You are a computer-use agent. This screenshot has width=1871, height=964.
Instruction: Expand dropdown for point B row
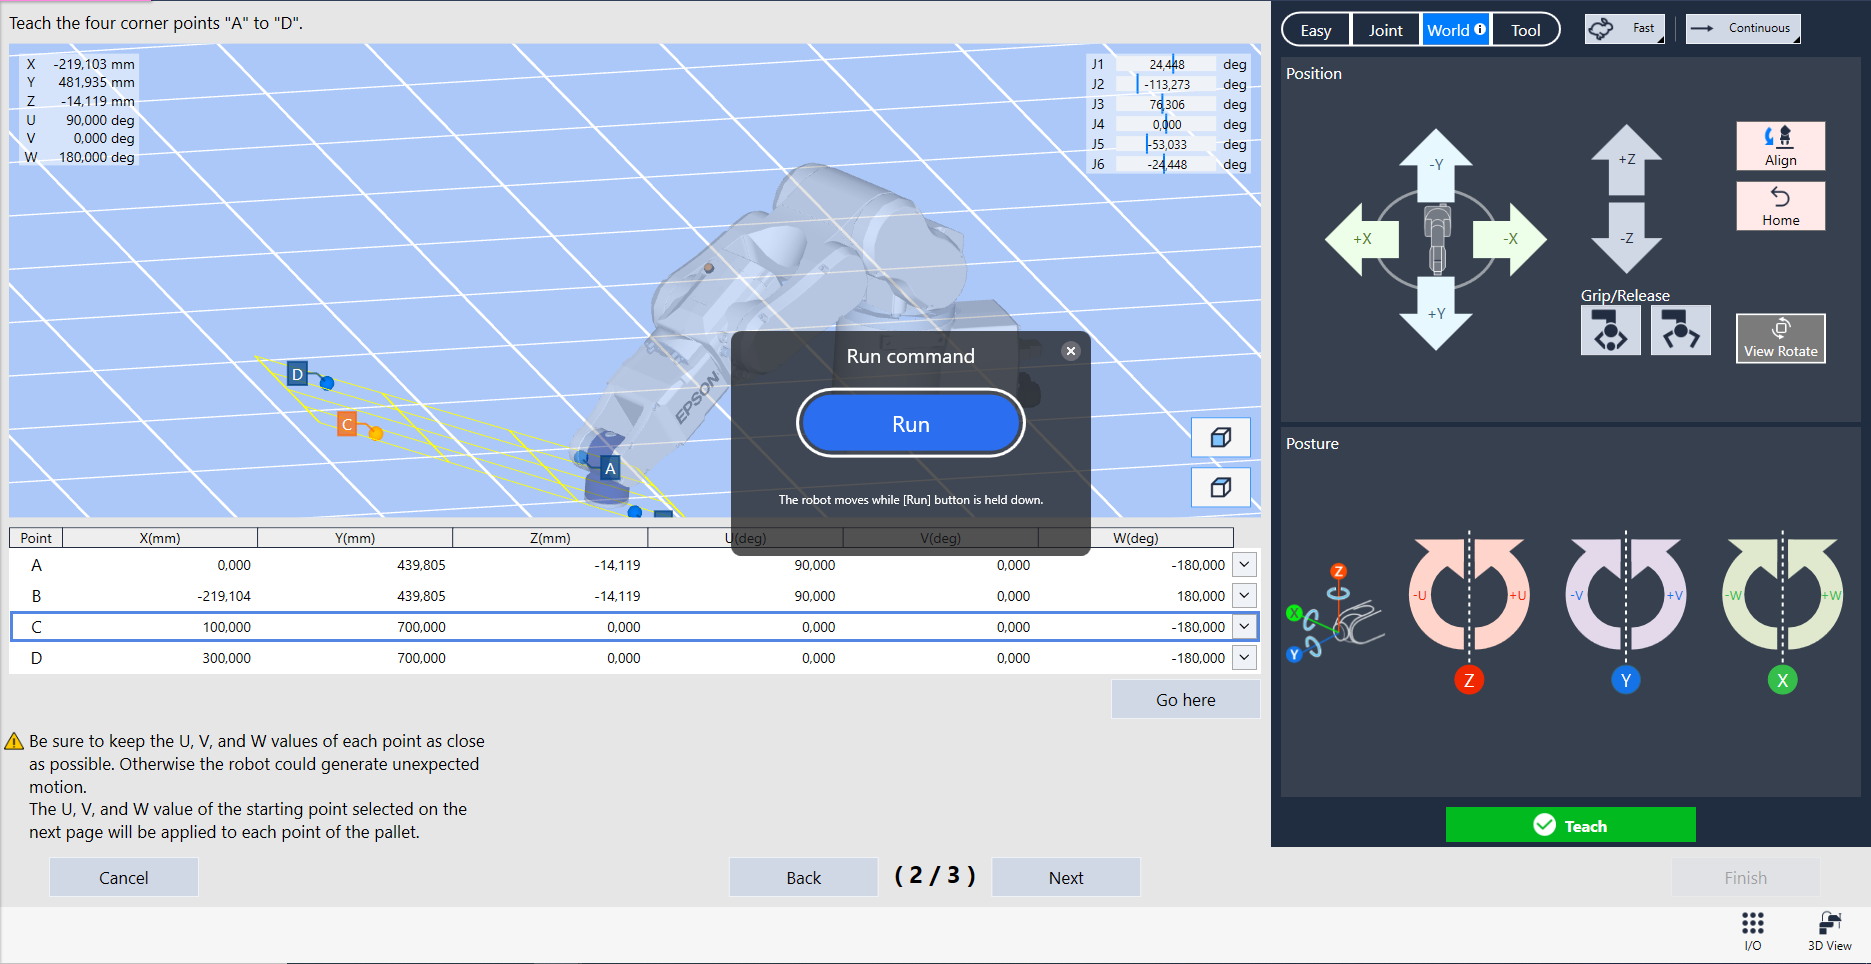(1244, 596)
